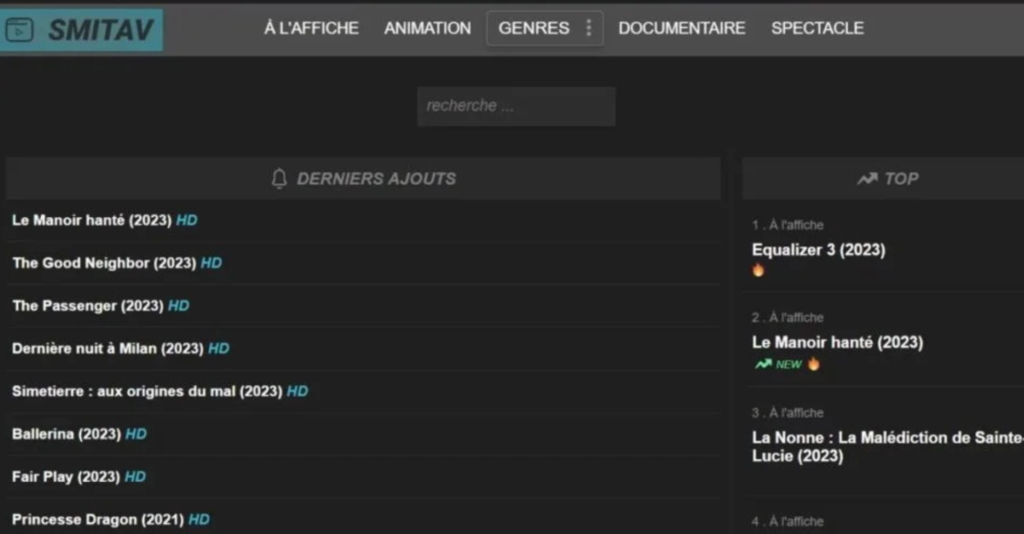
Task: Click the fire icon next to the NEW badge
Action: tap(814, 364)
